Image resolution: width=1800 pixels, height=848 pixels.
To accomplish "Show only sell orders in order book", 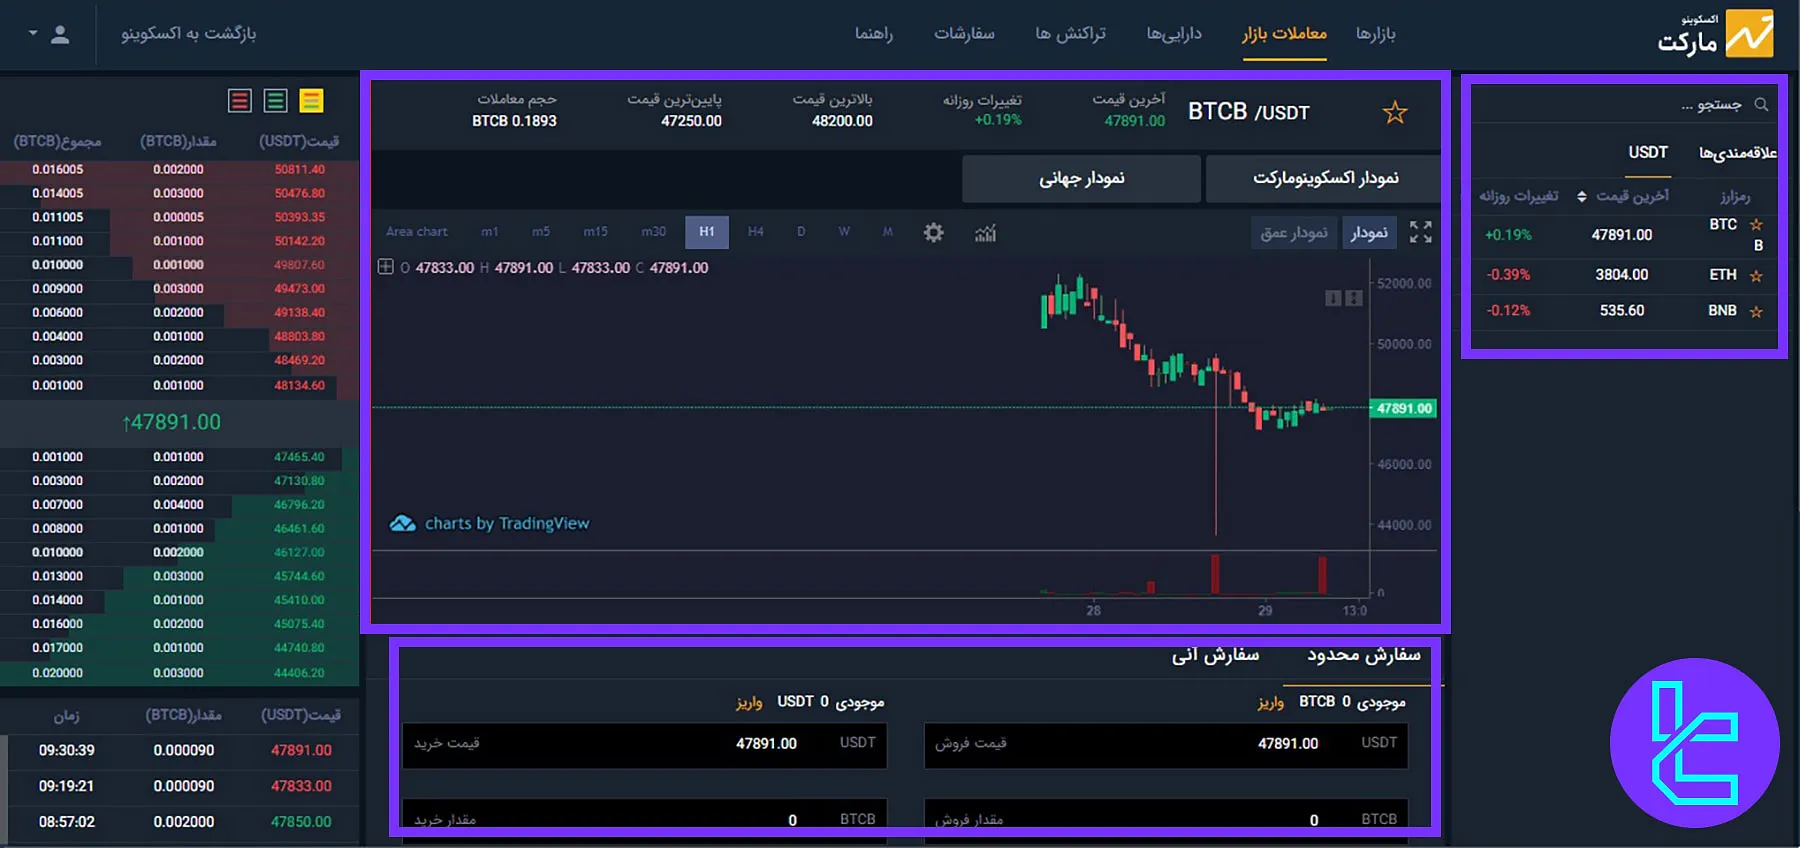I will (240, 101).
